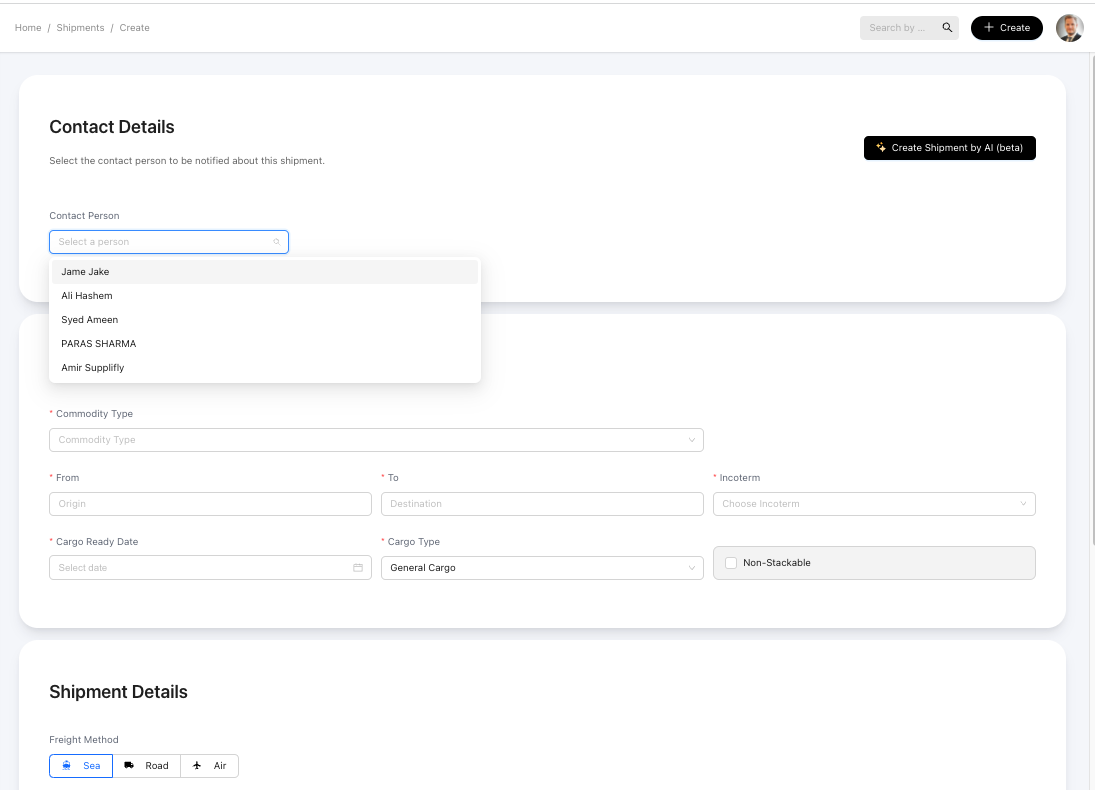Screen dimensions: 1095x790
Task: Enable the Non-Stackable checkbox
Action: [731, 563]
